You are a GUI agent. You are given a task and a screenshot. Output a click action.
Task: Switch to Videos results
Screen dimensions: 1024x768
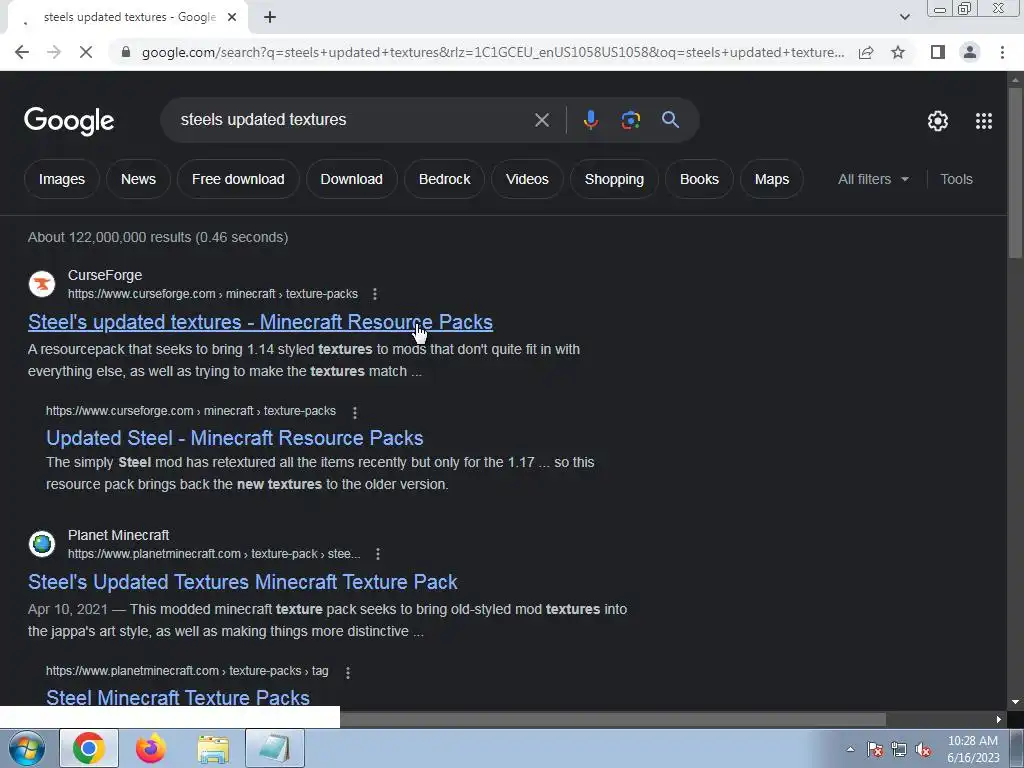pyautogui.click(x=527, y=179)
